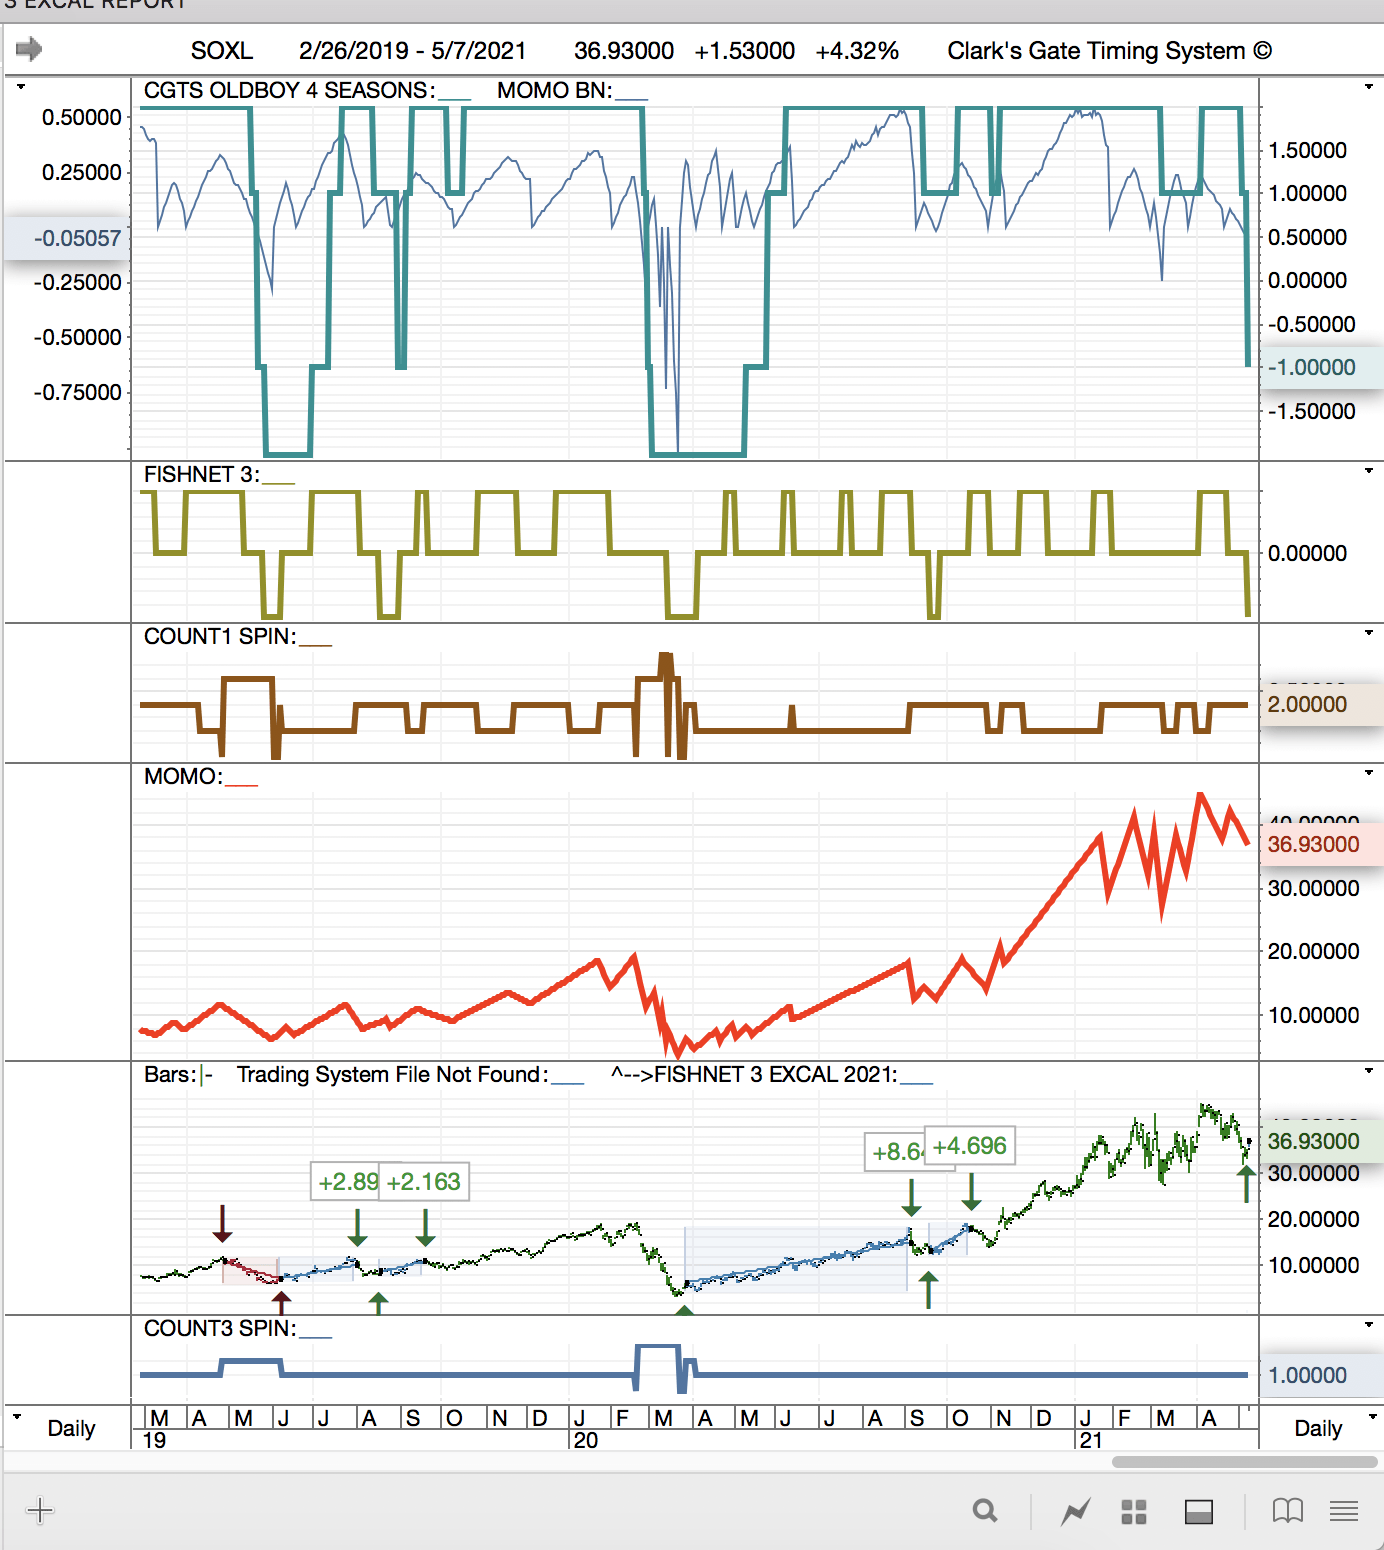
Task: Click the horizontal scrollbar thumb below the chart
Action: [1245, 1462]
